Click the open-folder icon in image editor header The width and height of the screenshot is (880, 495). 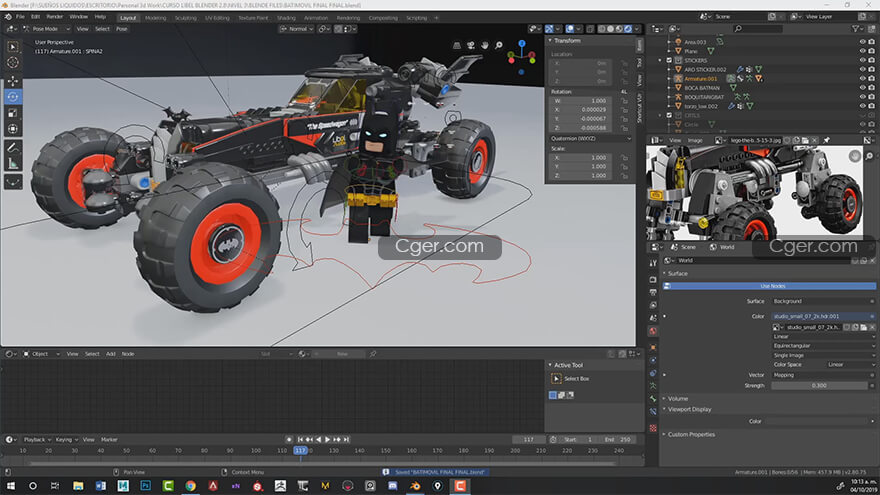[805, 140]
